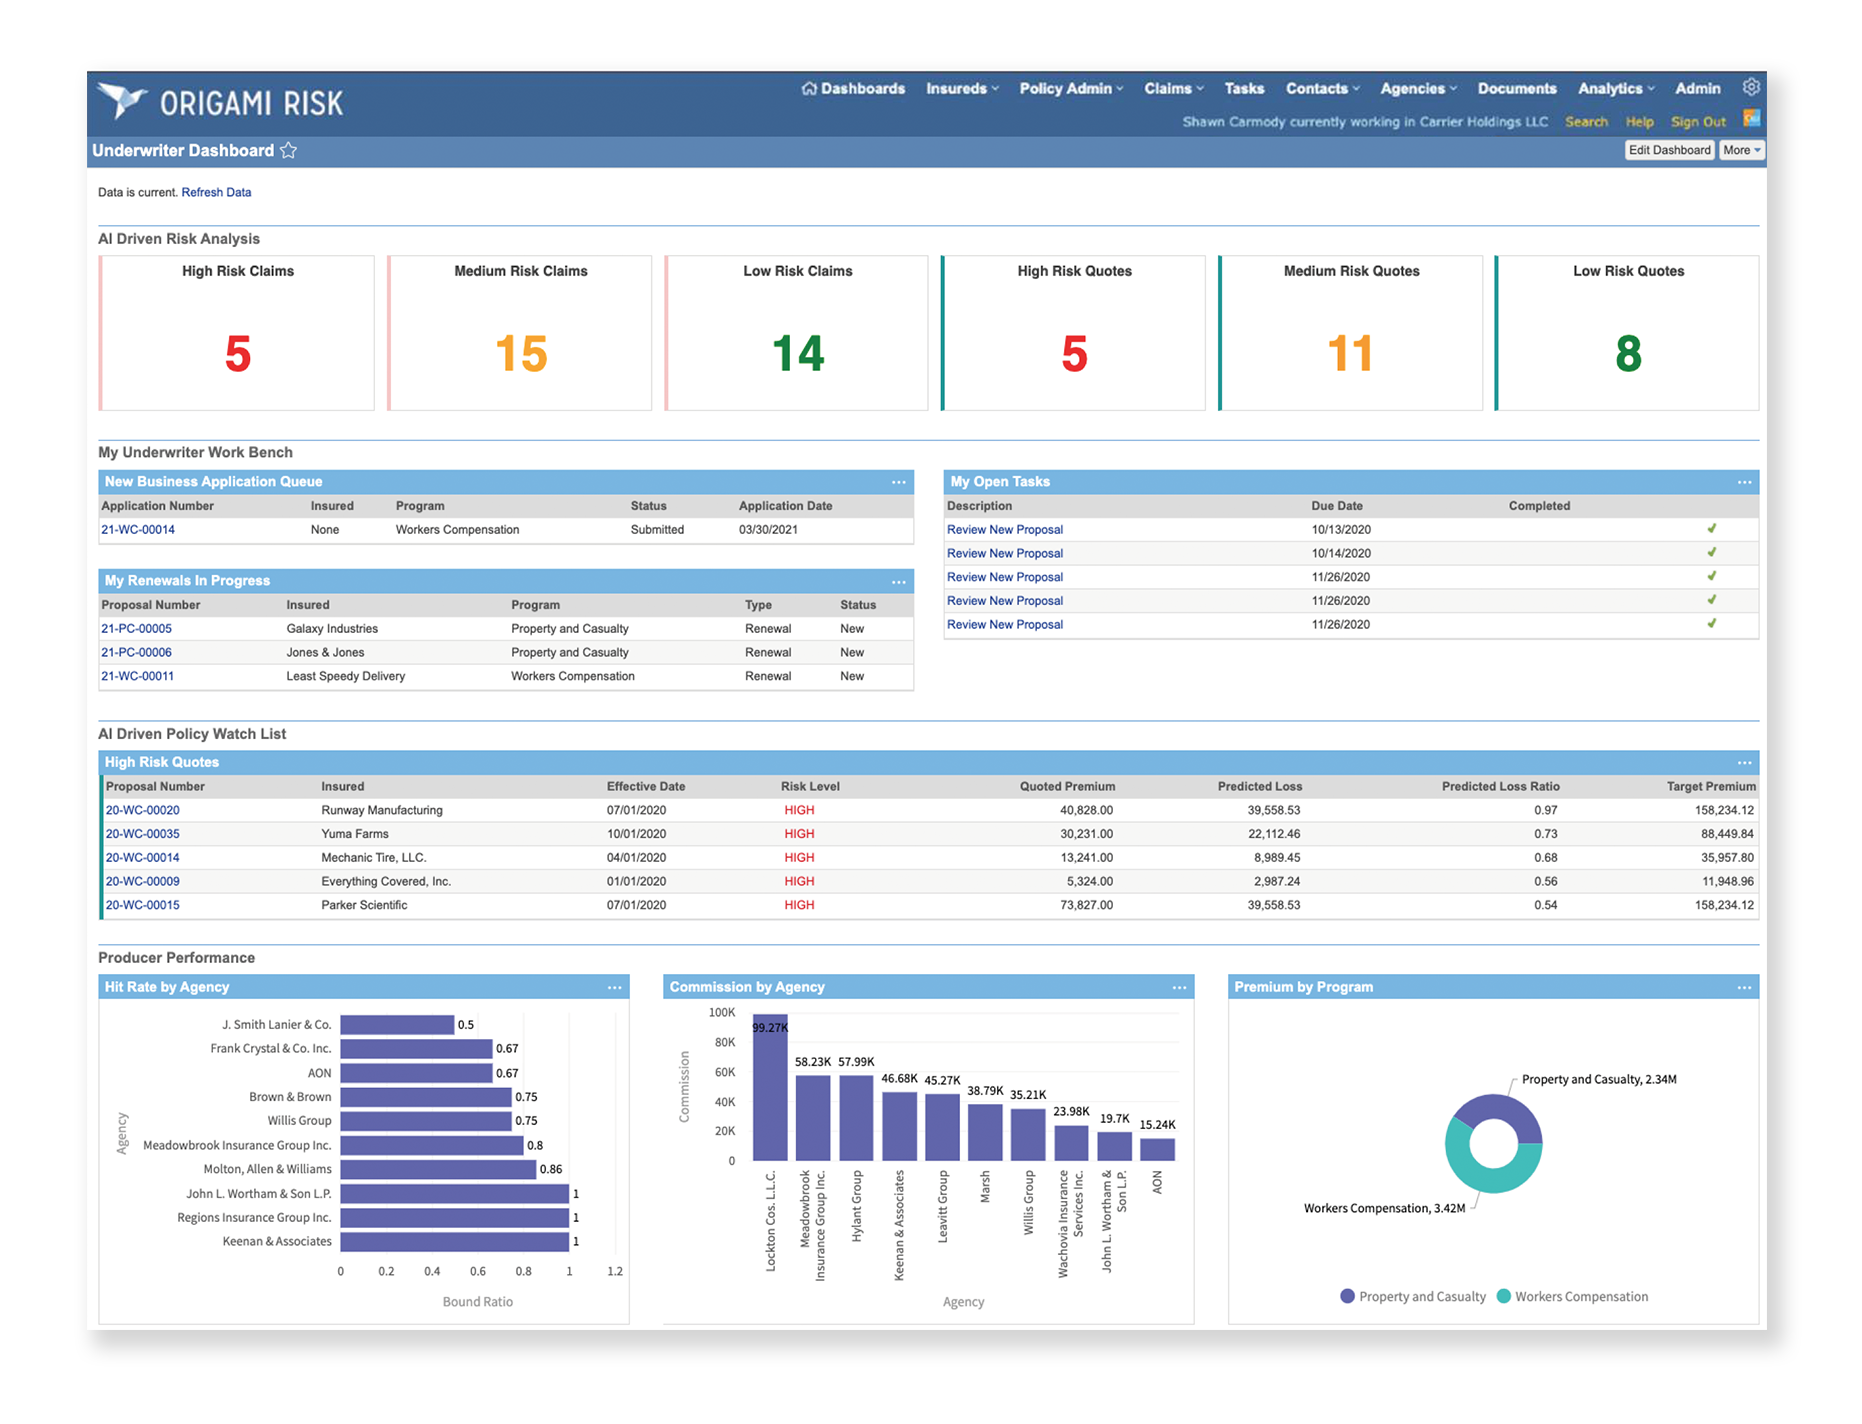Open the Documents menu
1862x1424 pixels.
[x=1517, y=88]
